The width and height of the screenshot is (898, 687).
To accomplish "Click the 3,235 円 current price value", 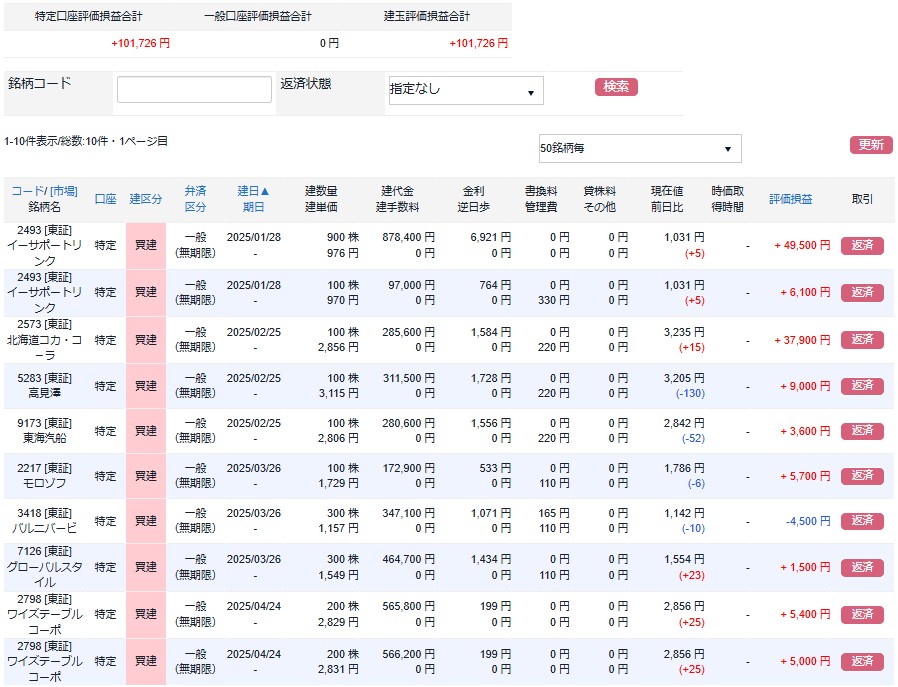I will point(684,333).
